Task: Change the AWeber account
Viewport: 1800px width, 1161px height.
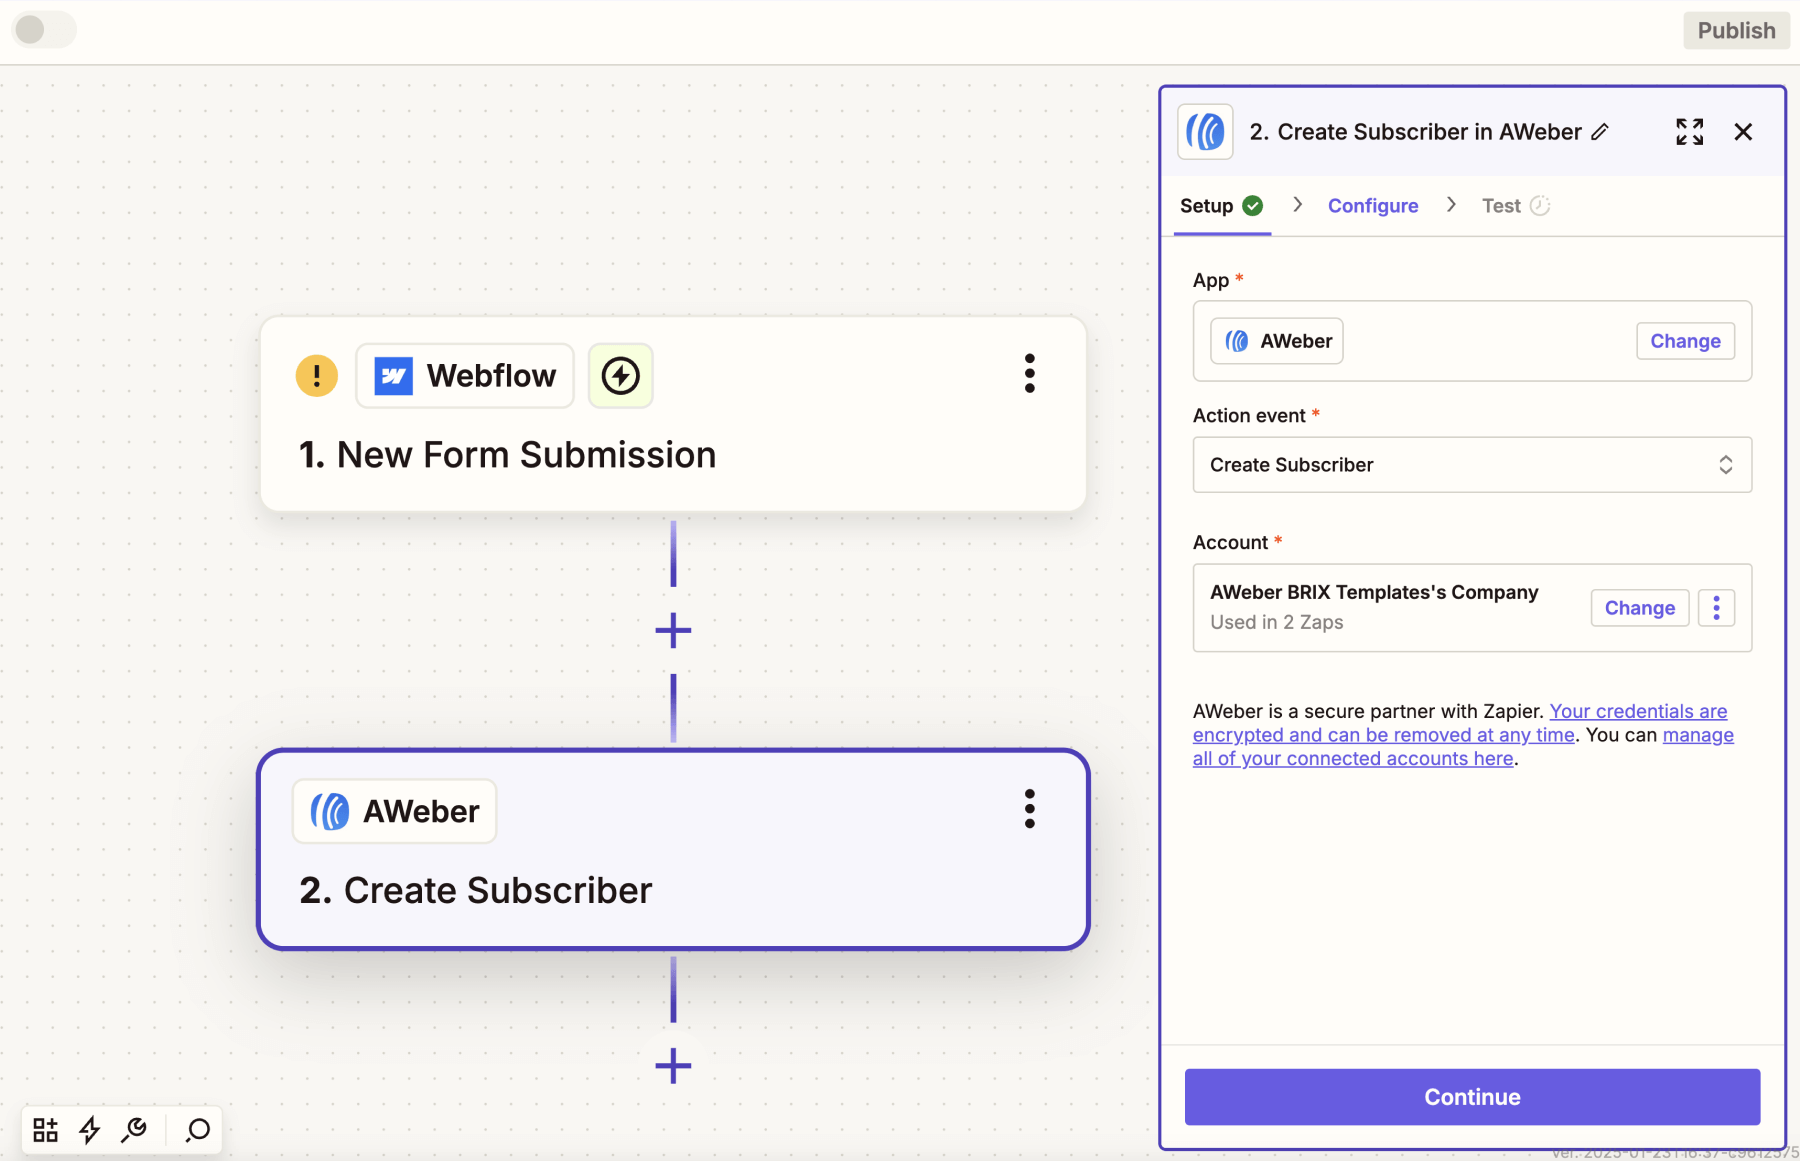Action: point(1639,608)
